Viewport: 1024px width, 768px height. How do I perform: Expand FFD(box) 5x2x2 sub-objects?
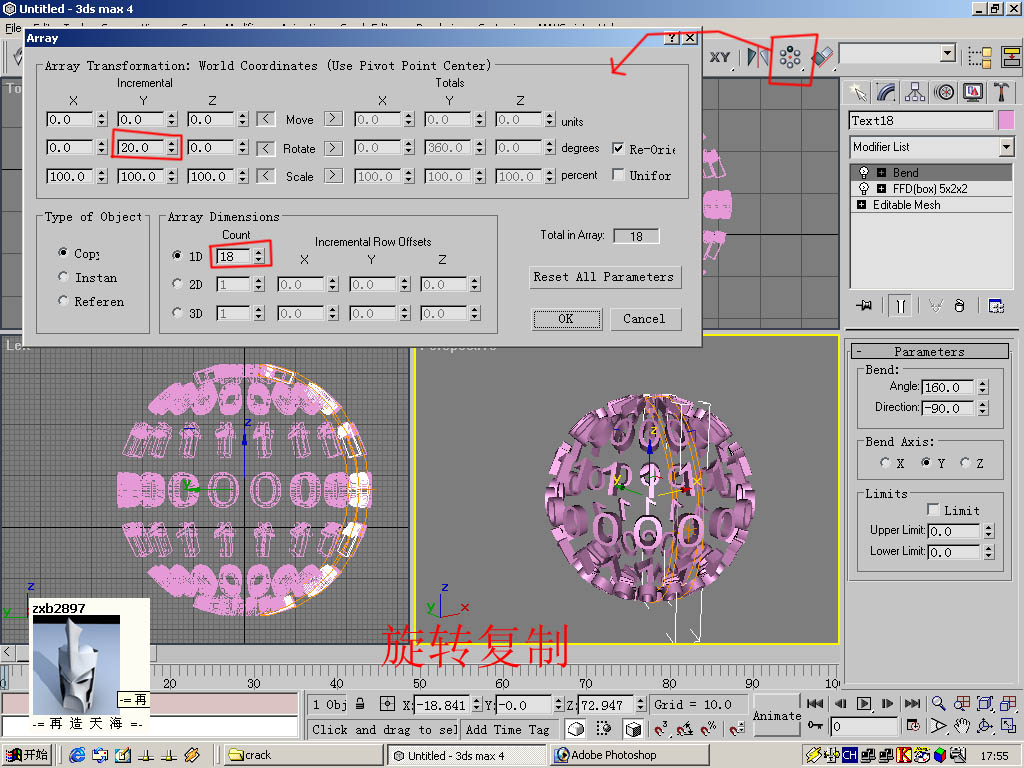881,189
